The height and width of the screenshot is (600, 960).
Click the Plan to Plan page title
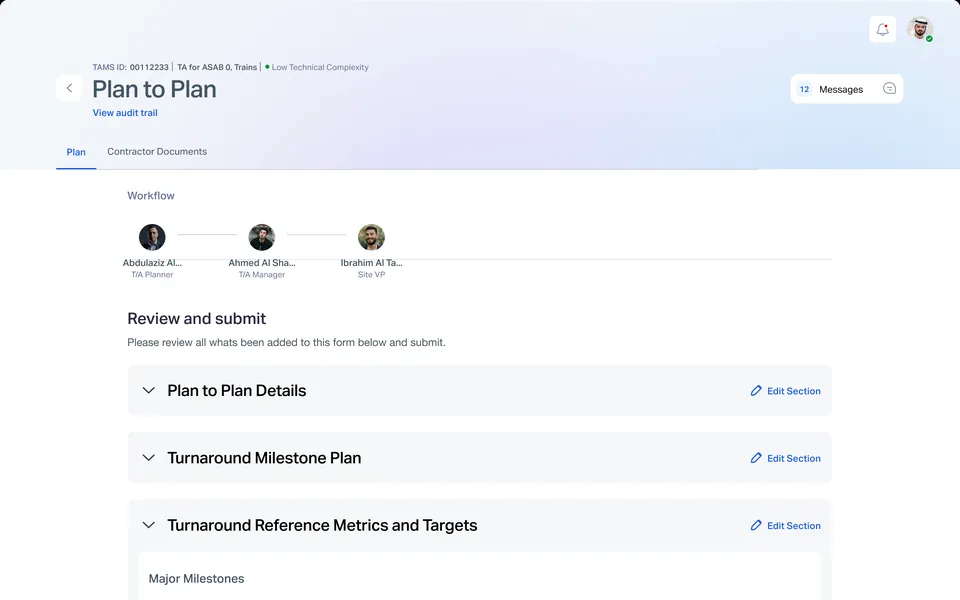point(154,89)
